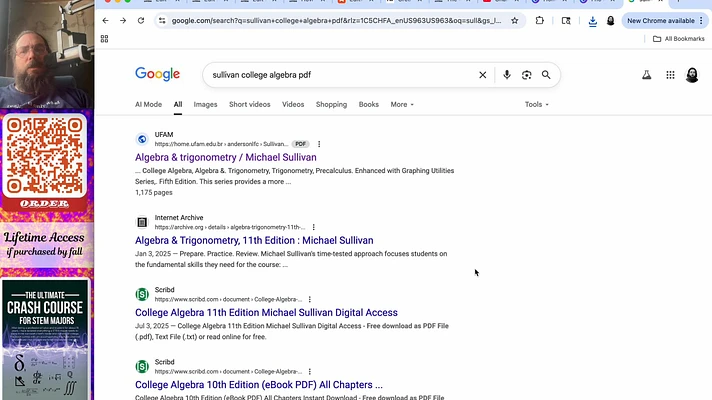Viewport: 712px width, 400px height.
Task: Click the UFAM site favicon
Action: coord(142,139)
